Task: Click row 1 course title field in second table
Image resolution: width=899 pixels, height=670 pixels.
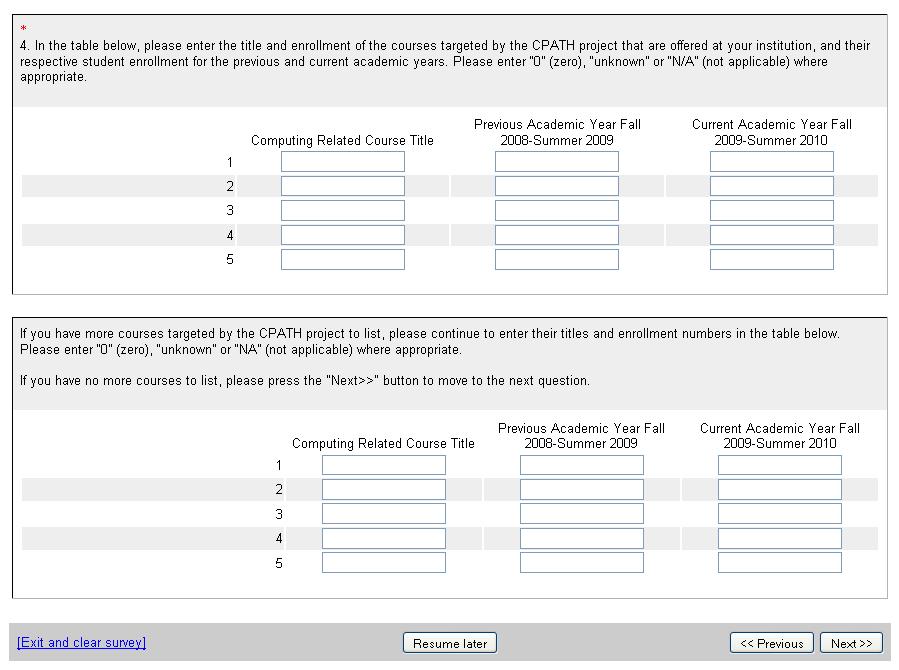Action: click(x=383, y=465)
